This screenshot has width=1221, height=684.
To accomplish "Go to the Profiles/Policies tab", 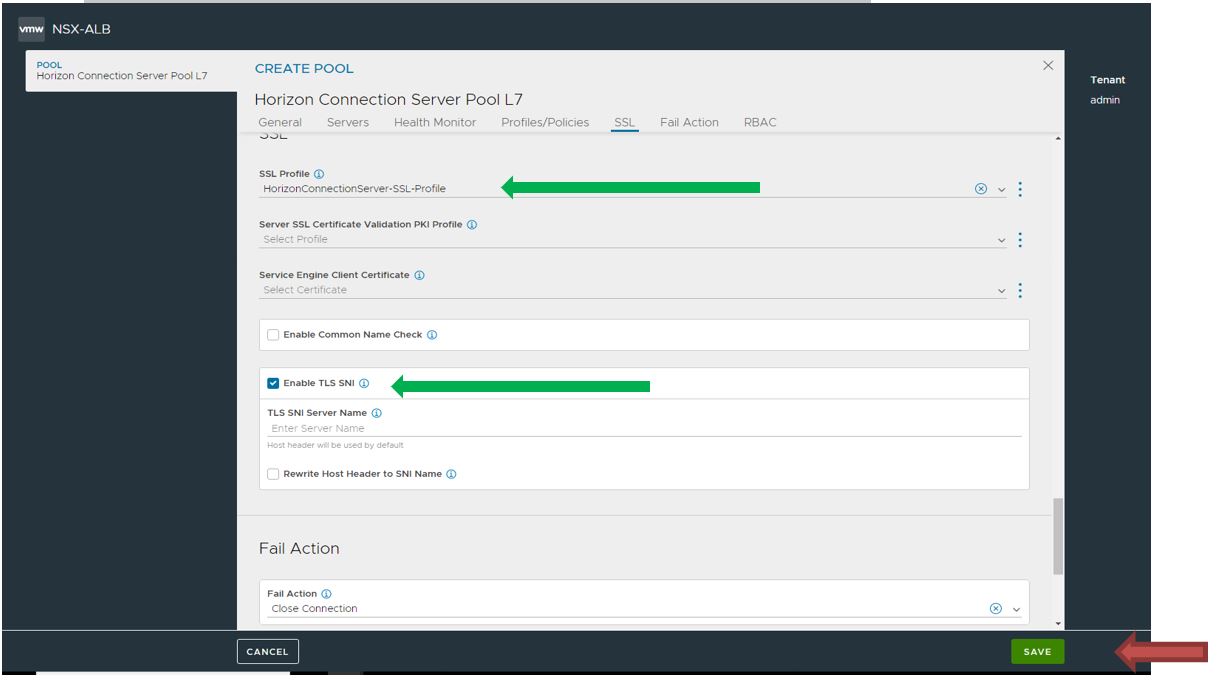I will [545, 122].
